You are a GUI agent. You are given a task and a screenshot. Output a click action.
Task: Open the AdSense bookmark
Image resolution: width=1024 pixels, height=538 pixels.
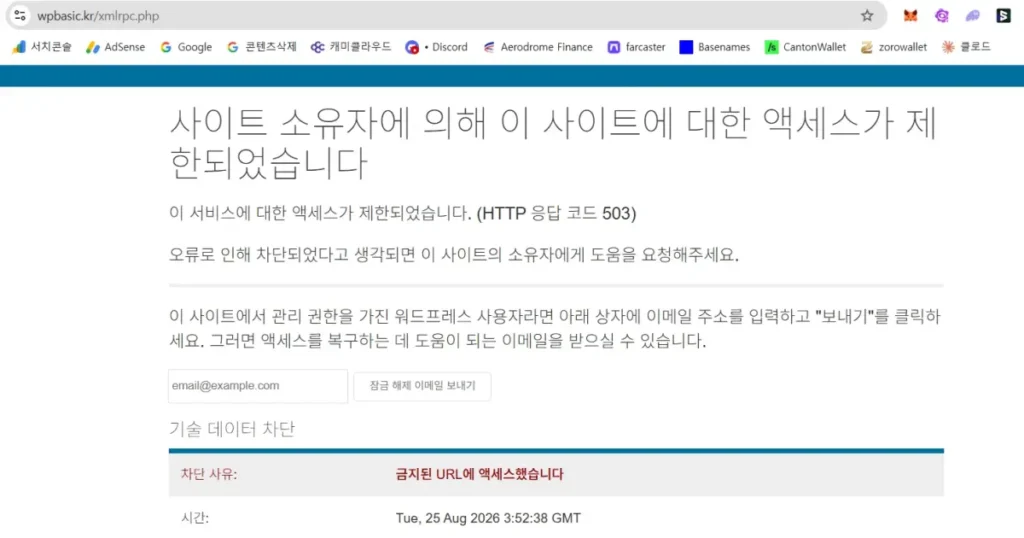tap(116, 47)
